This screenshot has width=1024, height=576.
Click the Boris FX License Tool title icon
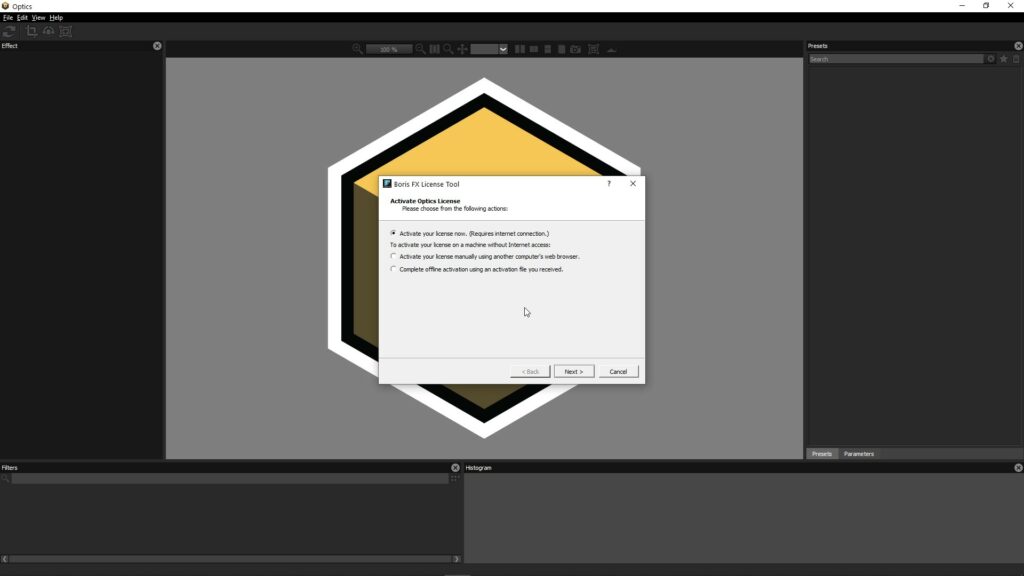(x=387, y=184)
